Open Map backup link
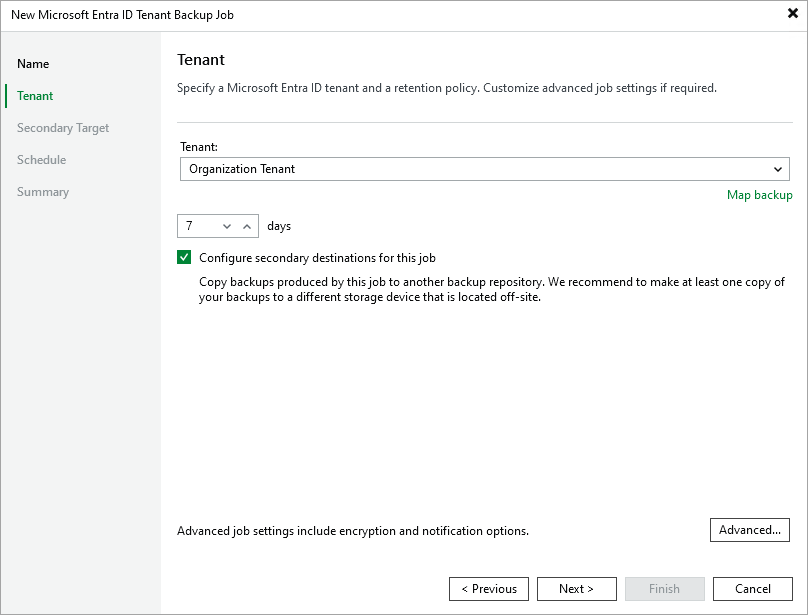This screenshot has width=808, height=615. point(760,195)
